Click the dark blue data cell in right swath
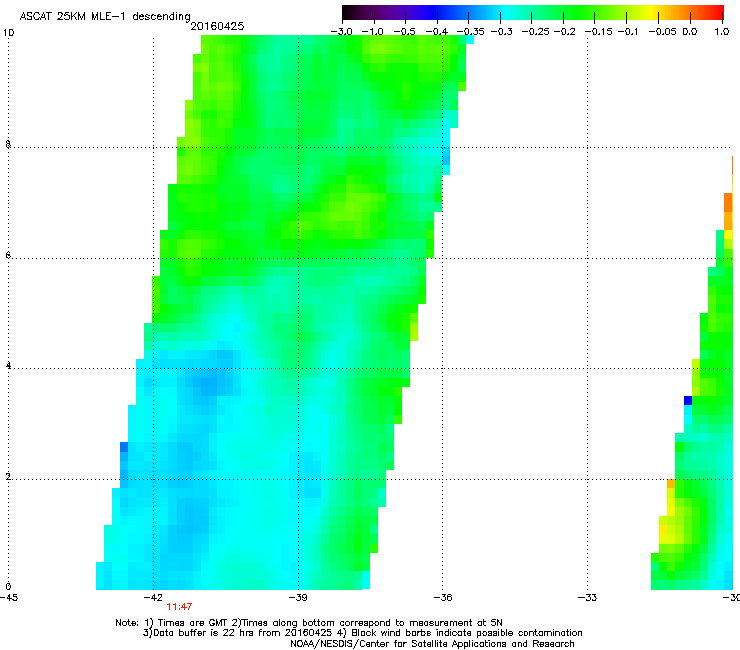 (688, 400)
